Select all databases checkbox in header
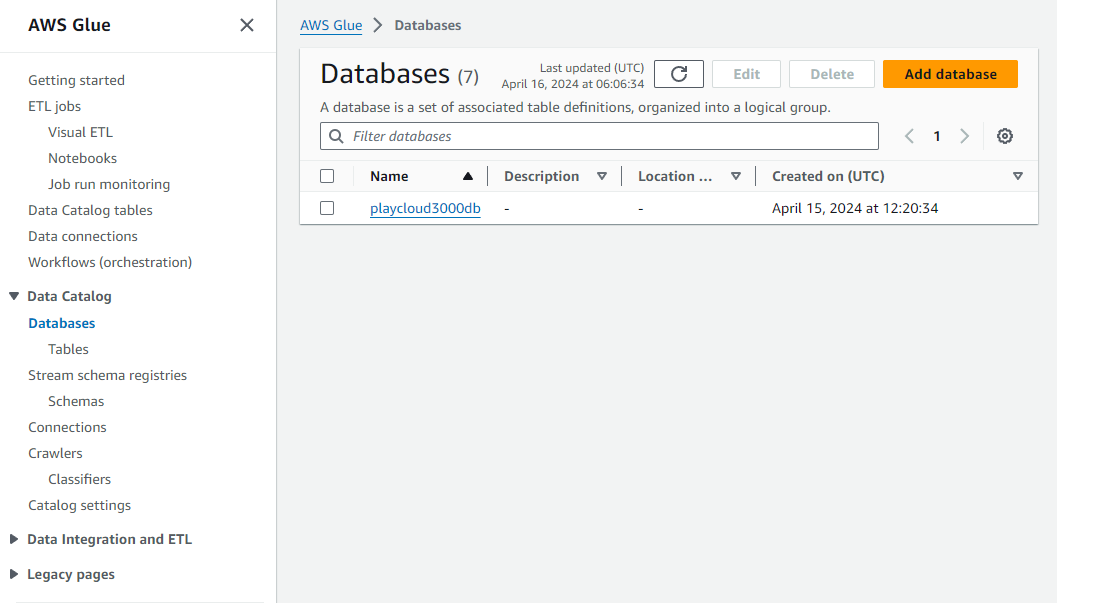Image resolution: width=1112 pixels, height=603 pixels. coord(327,176)
